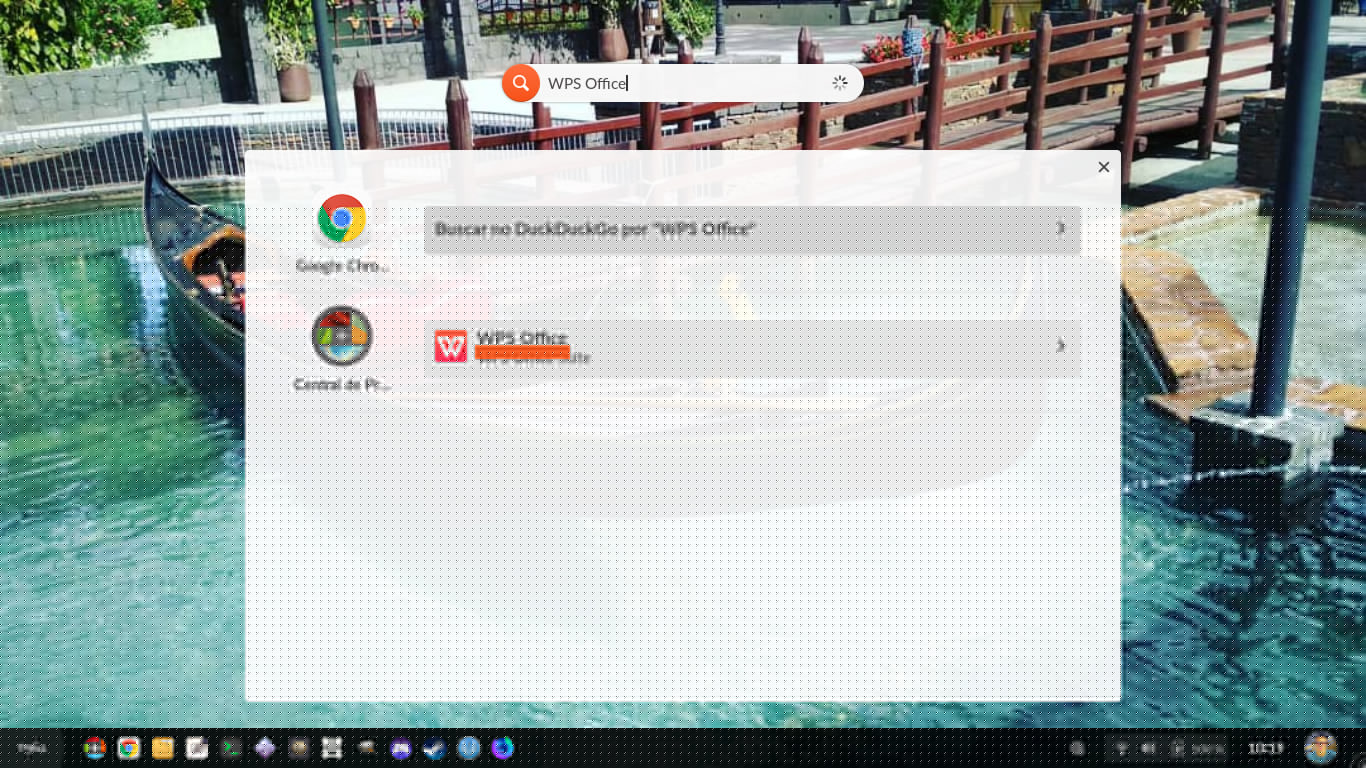Open the yellow file manager taskbar icon

pos(163,748)
